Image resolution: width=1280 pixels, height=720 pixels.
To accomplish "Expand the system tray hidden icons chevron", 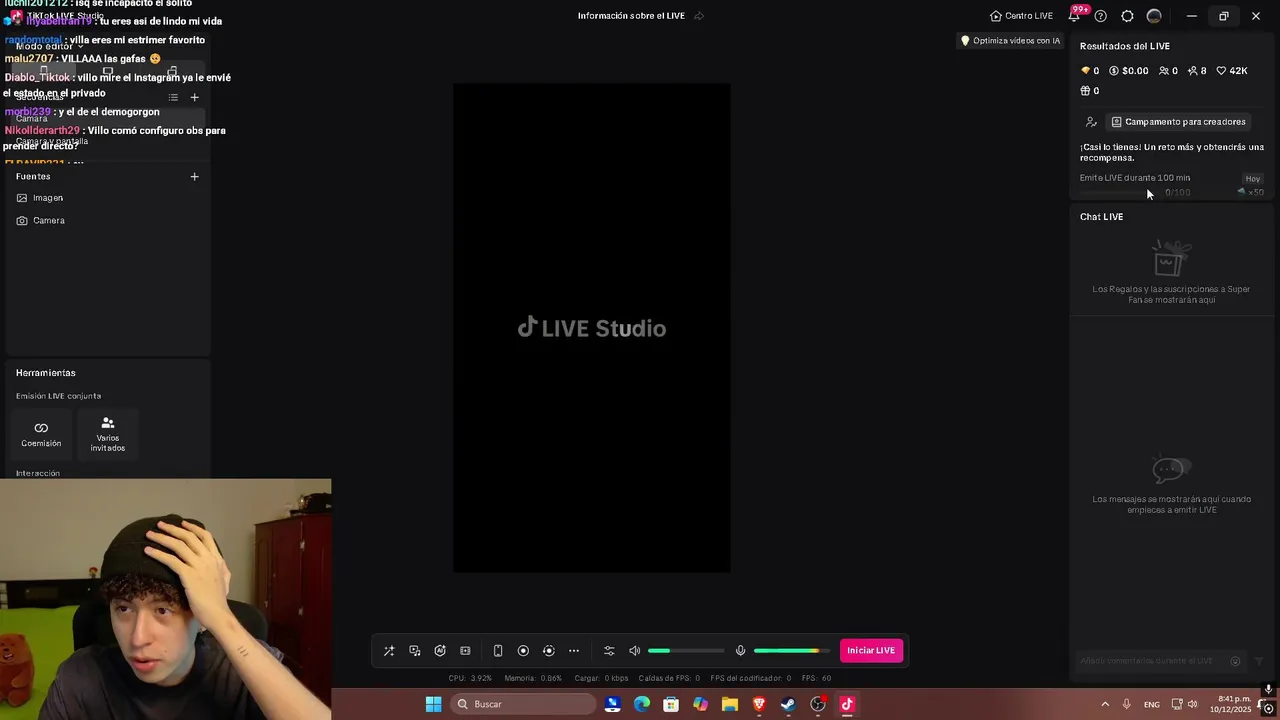I will pos(1105,704).
